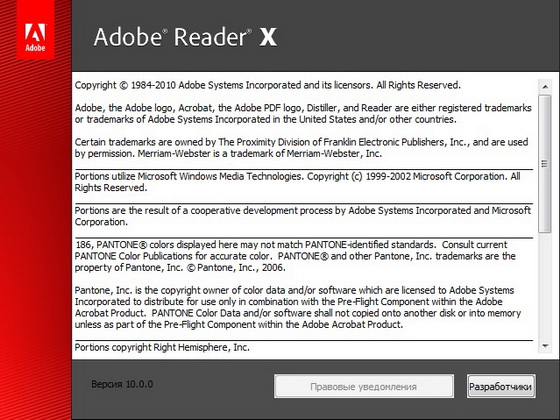
Task: Click the scrollbar down arrow
Action: pos(545,346)
